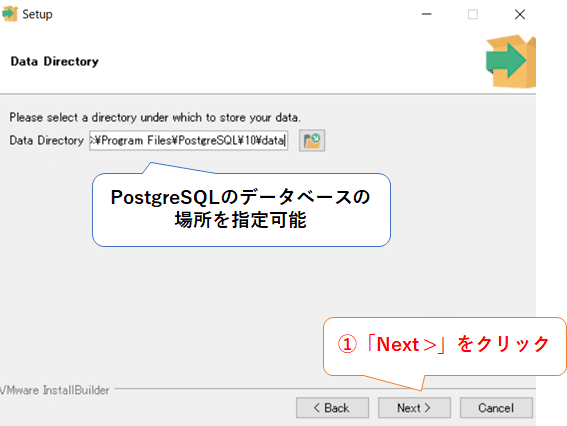The width and height of the screenshot is (567, 426).
Task: Minimize the Setup window
Action: pyautogui.click(x=427, y=14)
